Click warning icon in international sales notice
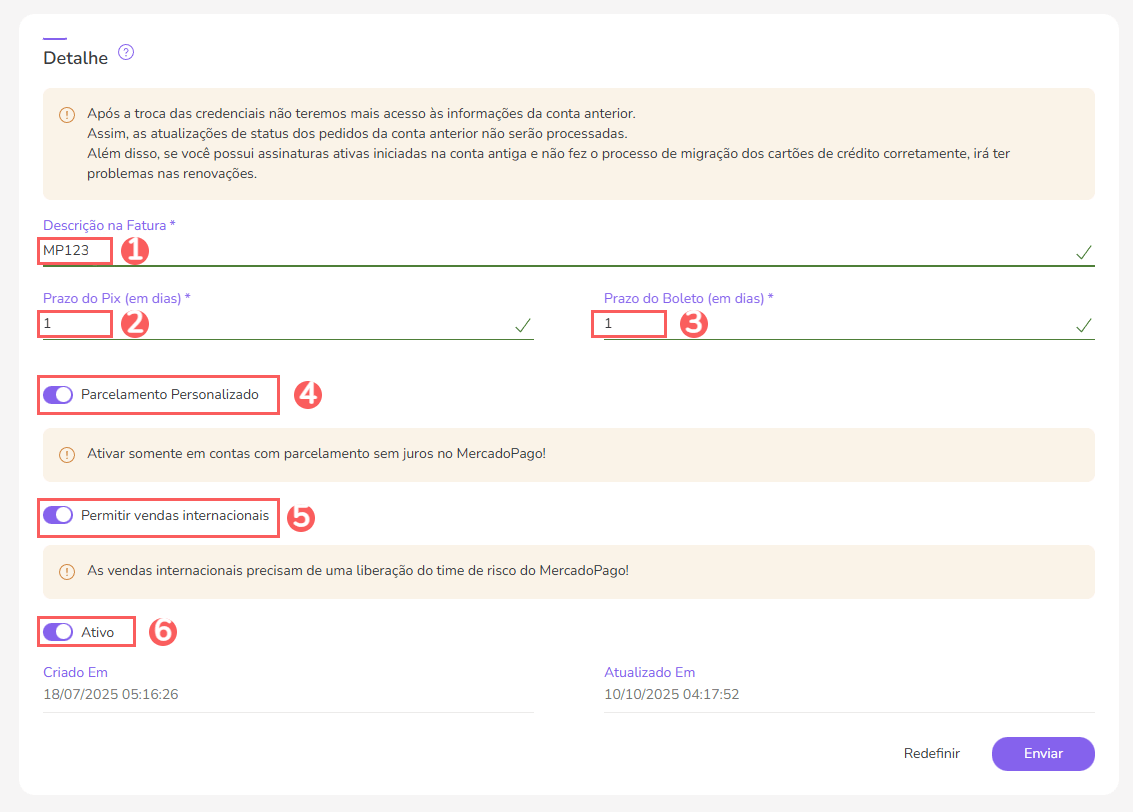Viewport: 1133px width, 812px height. click(x=67, y=572)
